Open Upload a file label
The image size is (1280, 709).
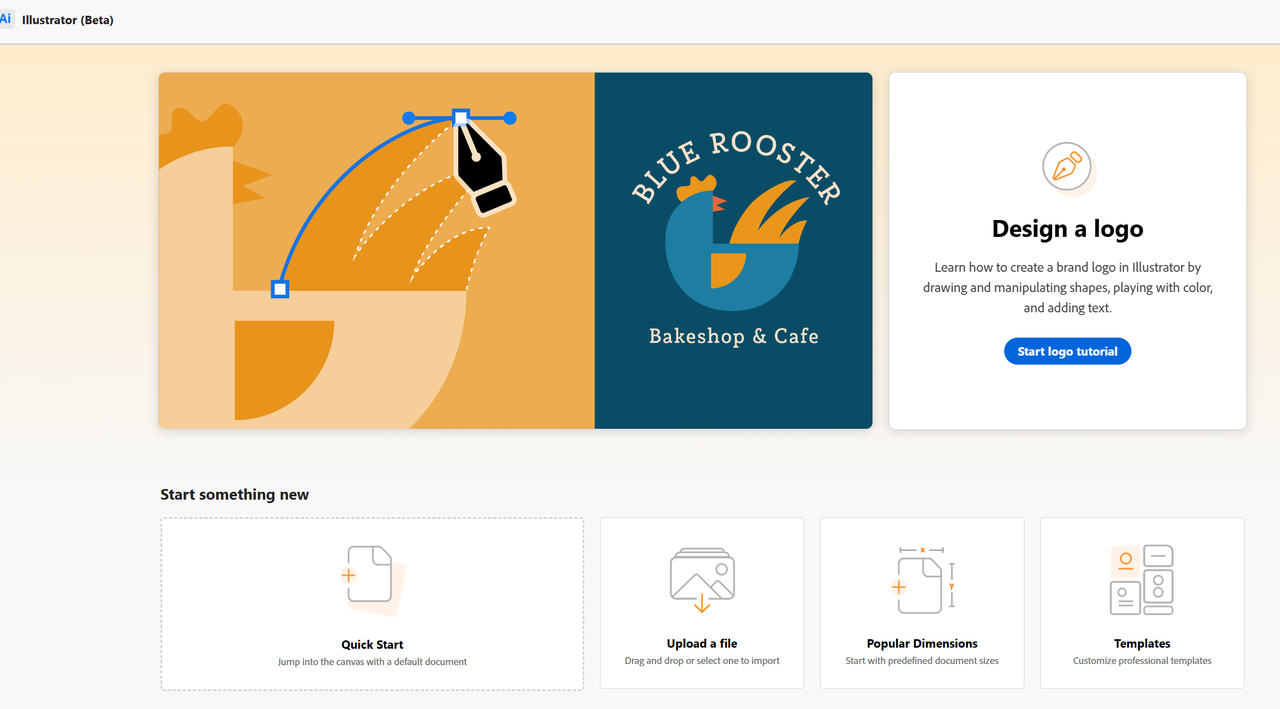(x=702, y=644)
